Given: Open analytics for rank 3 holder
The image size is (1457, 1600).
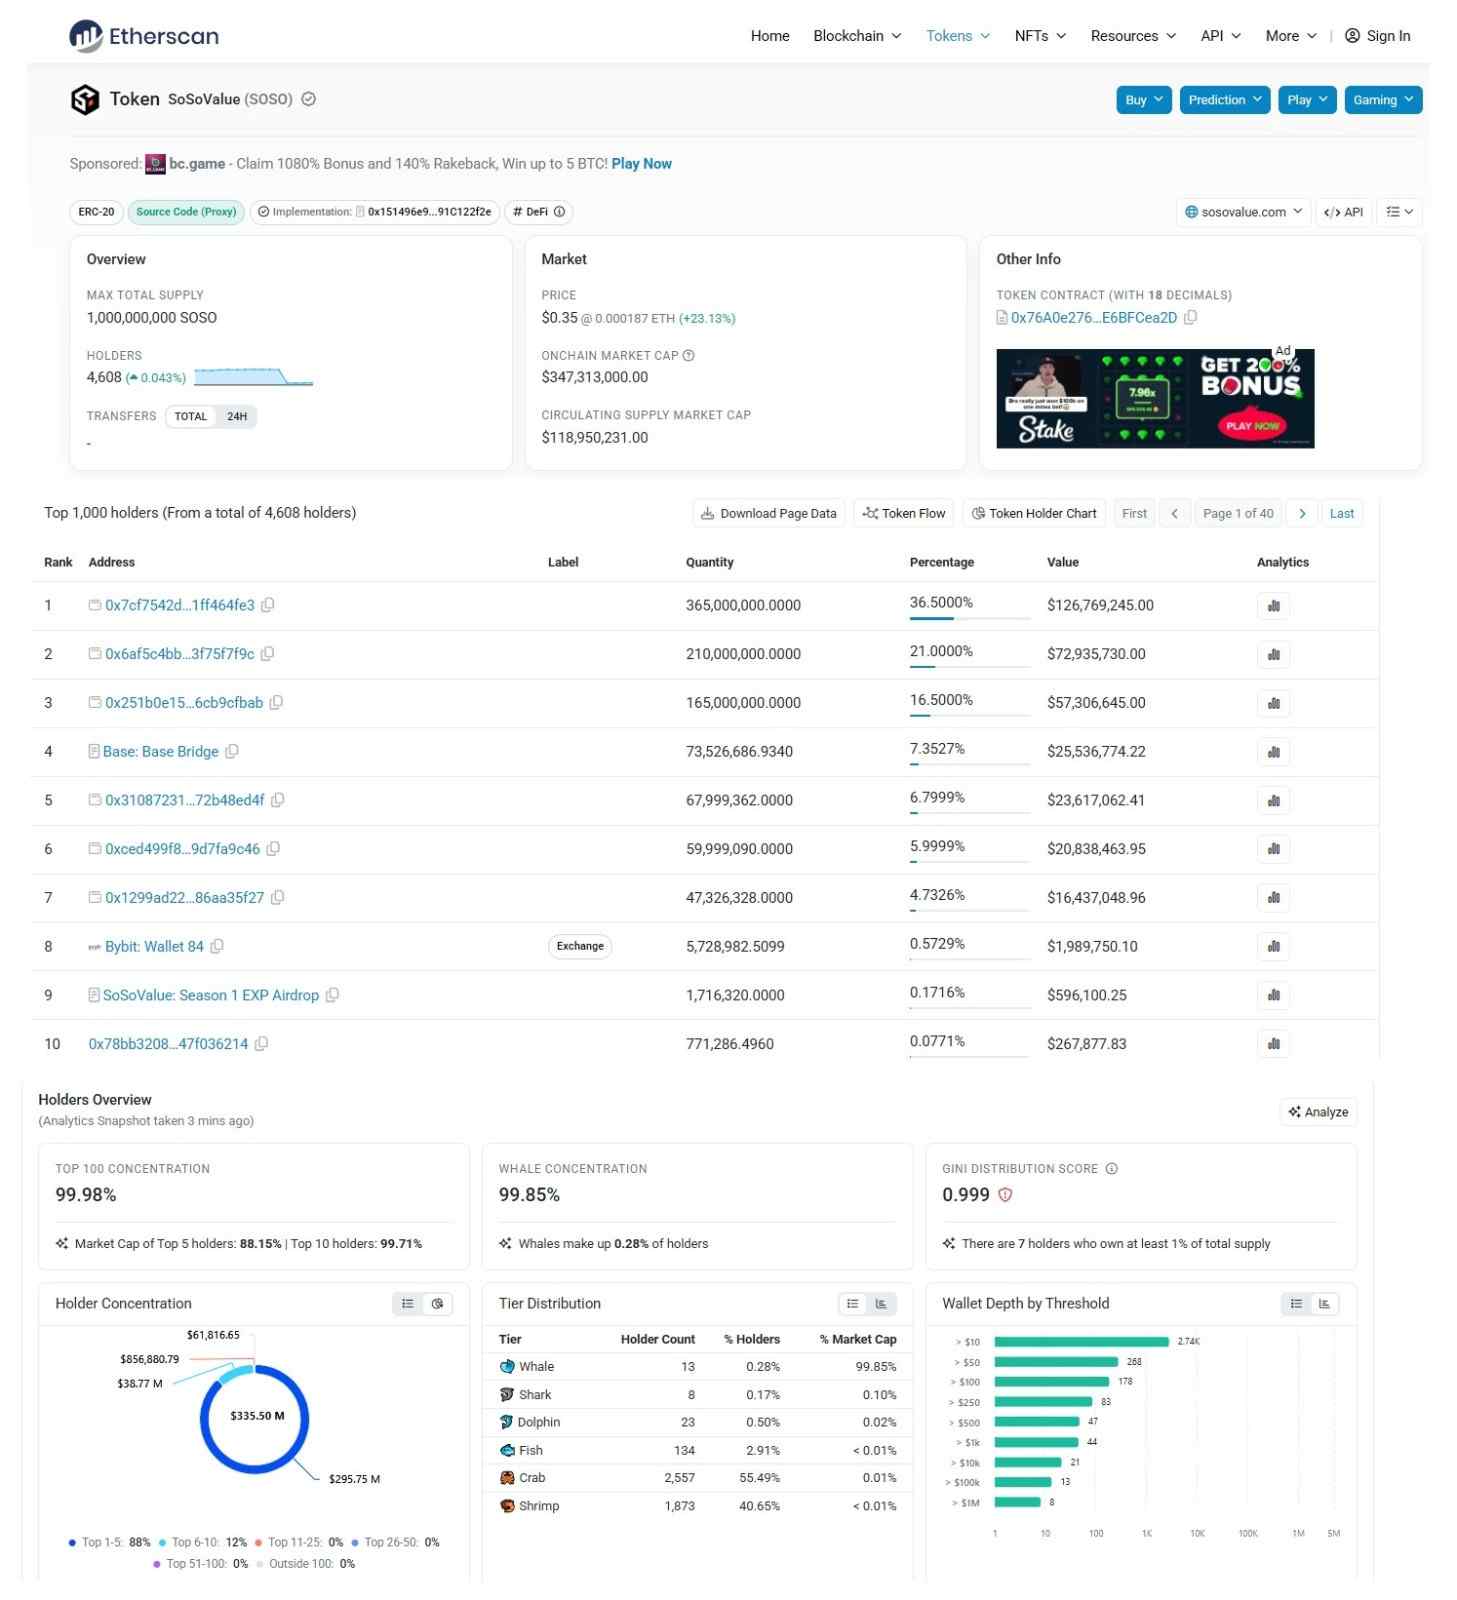Looking at the screenshot, I should [x=1273, y=703].
